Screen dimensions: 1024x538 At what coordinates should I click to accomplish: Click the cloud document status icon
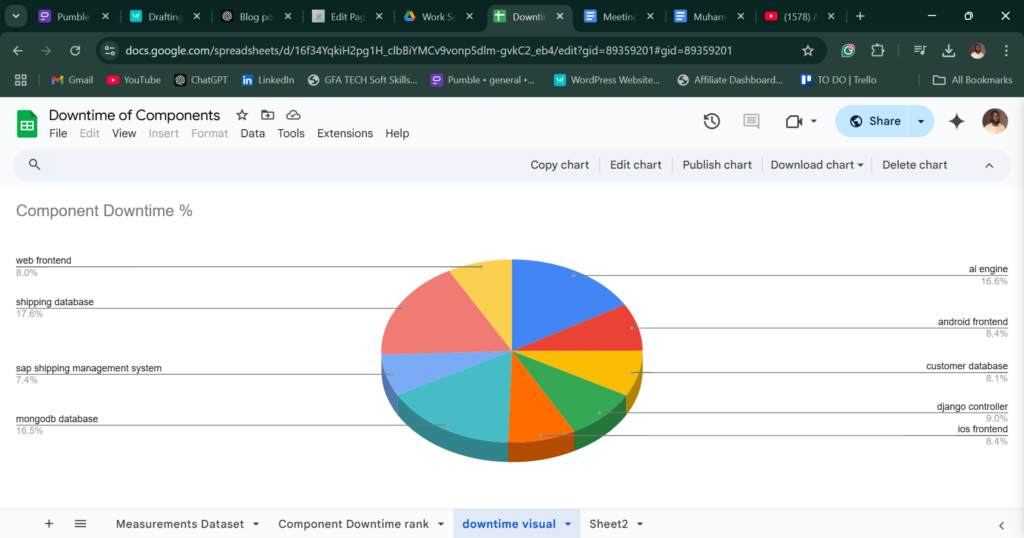click(293, 115)
